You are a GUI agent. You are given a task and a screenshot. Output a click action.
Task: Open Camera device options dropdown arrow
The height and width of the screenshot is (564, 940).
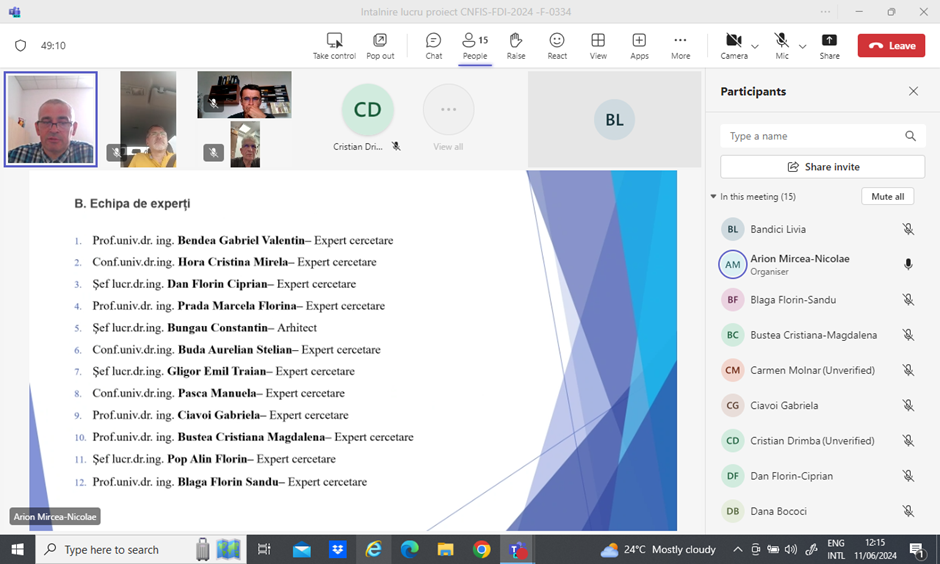(755, 46)
